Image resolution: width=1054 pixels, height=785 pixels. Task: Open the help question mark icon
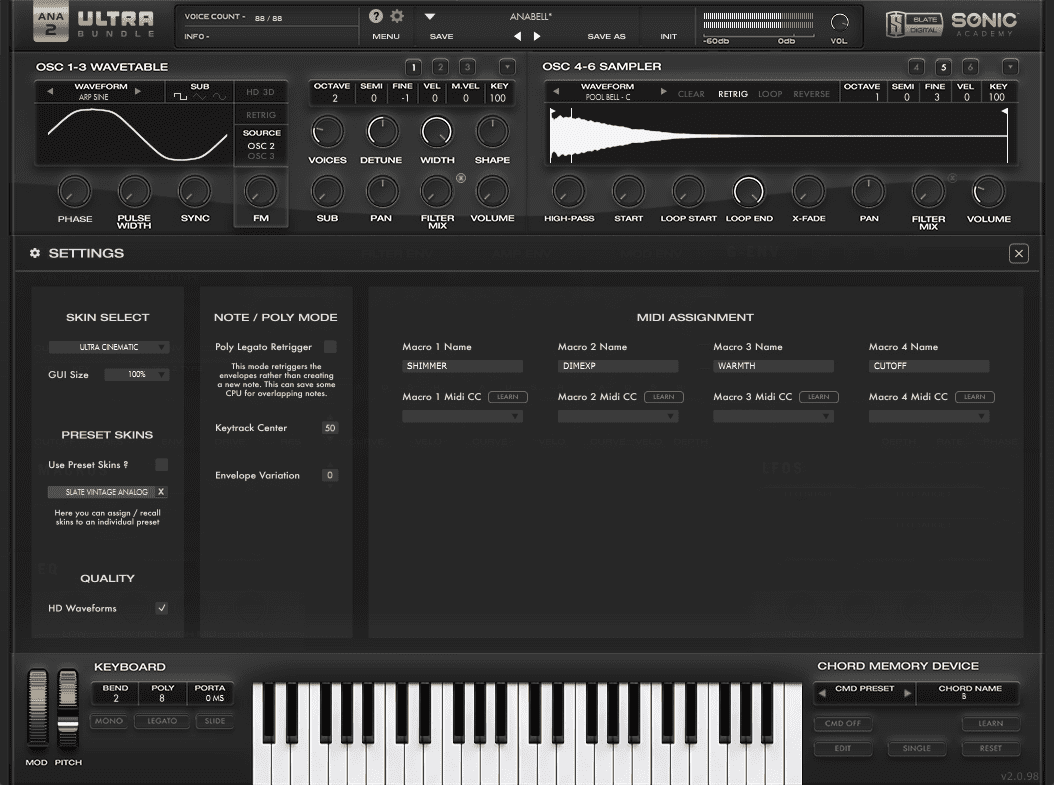click(x=376, y=16)
